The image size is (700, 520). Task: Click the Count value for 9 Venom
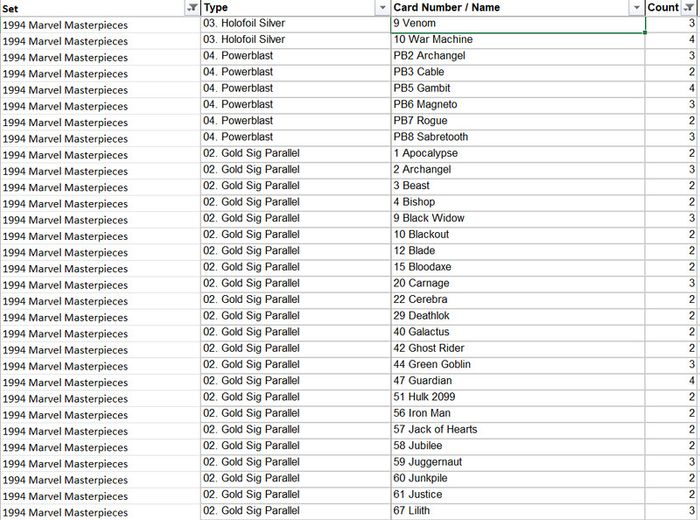coord(671,25)
